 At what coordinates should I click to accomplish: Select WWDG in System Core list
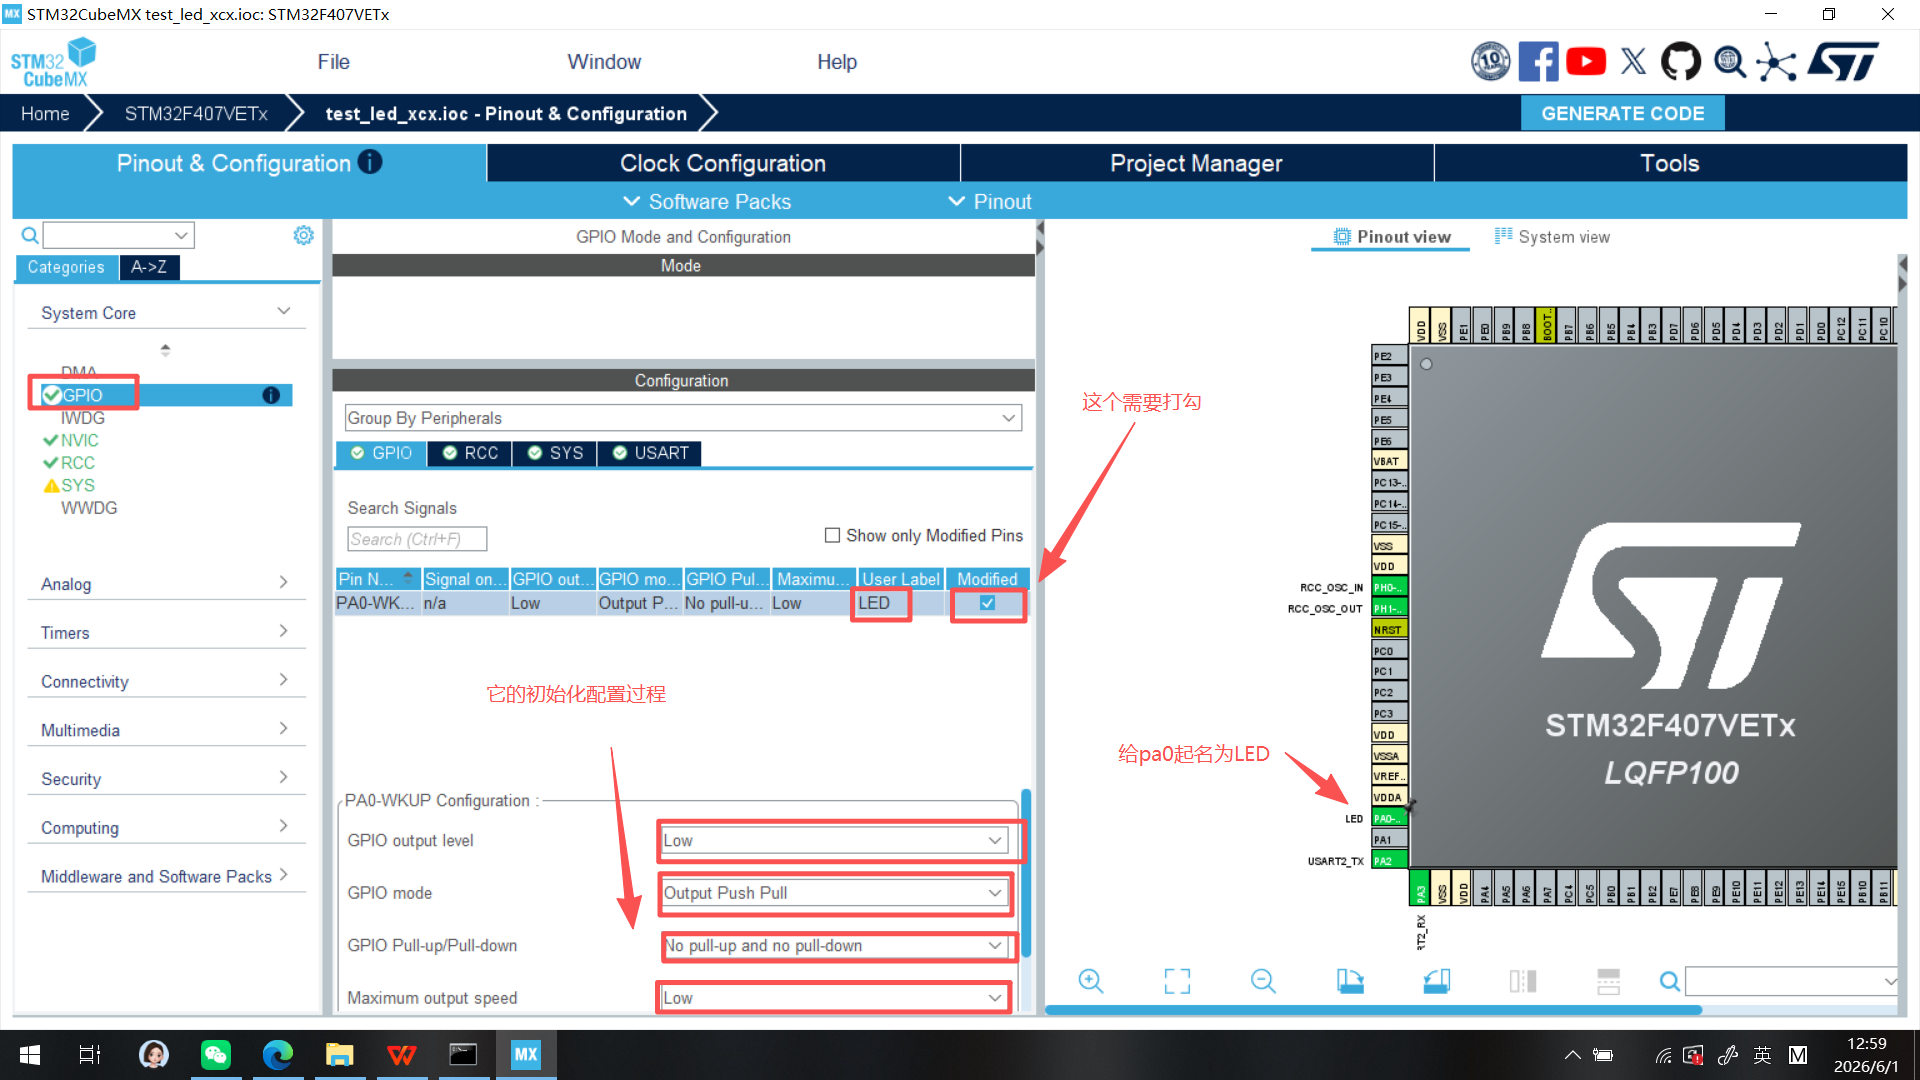coord(89,508)
